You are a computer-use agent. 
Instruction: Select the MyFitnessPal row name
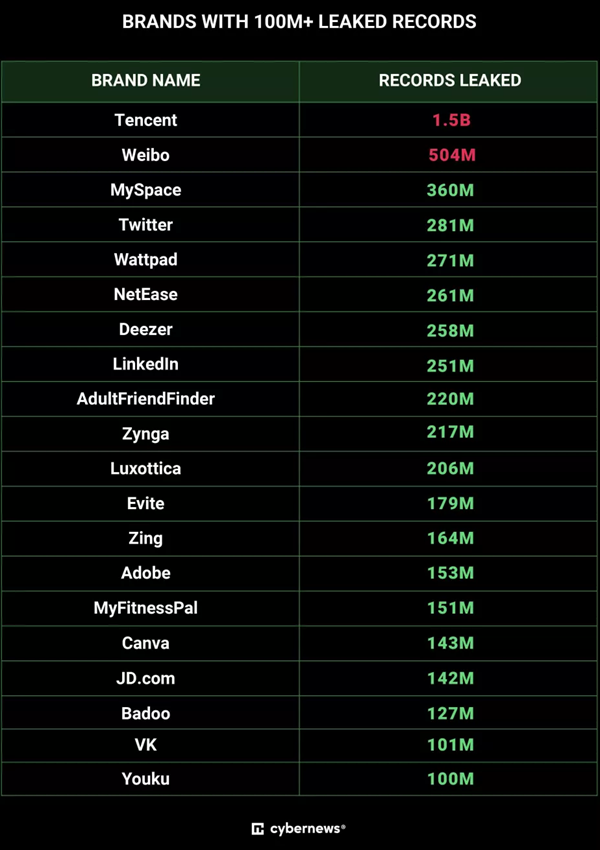coord(146,608)
